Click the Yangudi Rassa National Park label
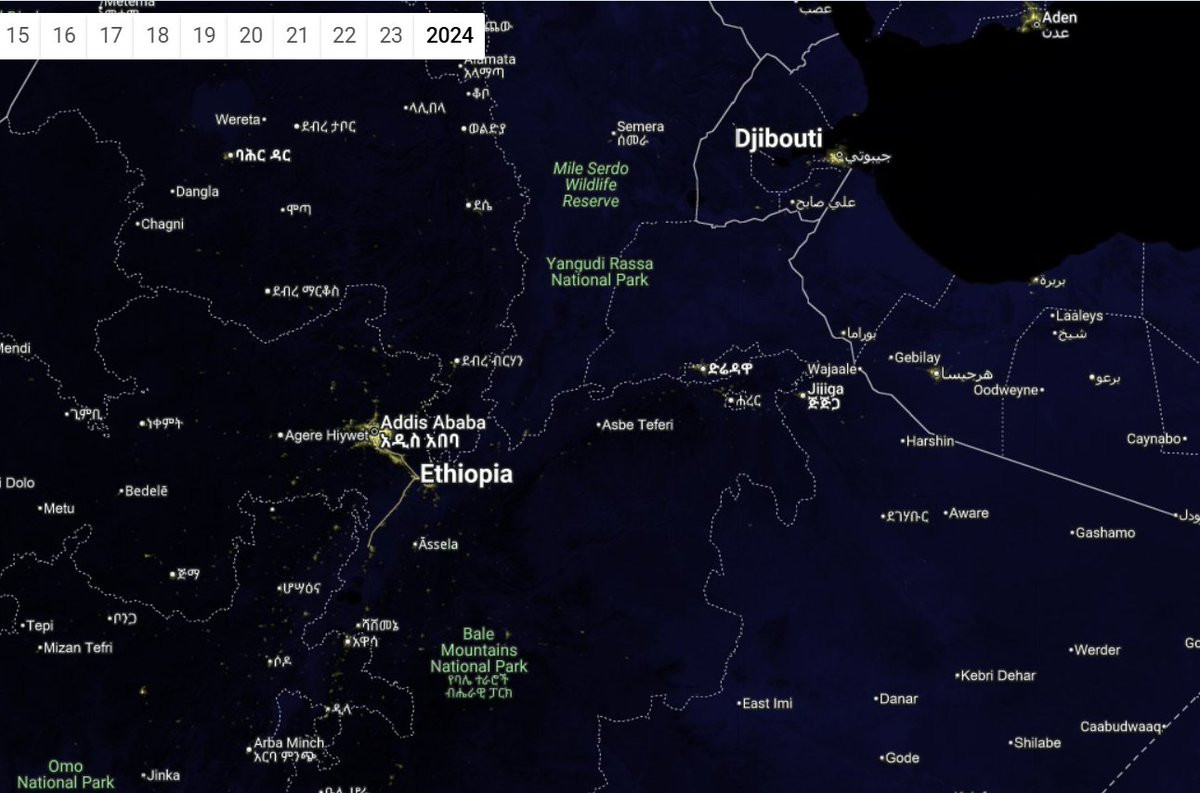The image size is (1200, 793). click(599, 272)
